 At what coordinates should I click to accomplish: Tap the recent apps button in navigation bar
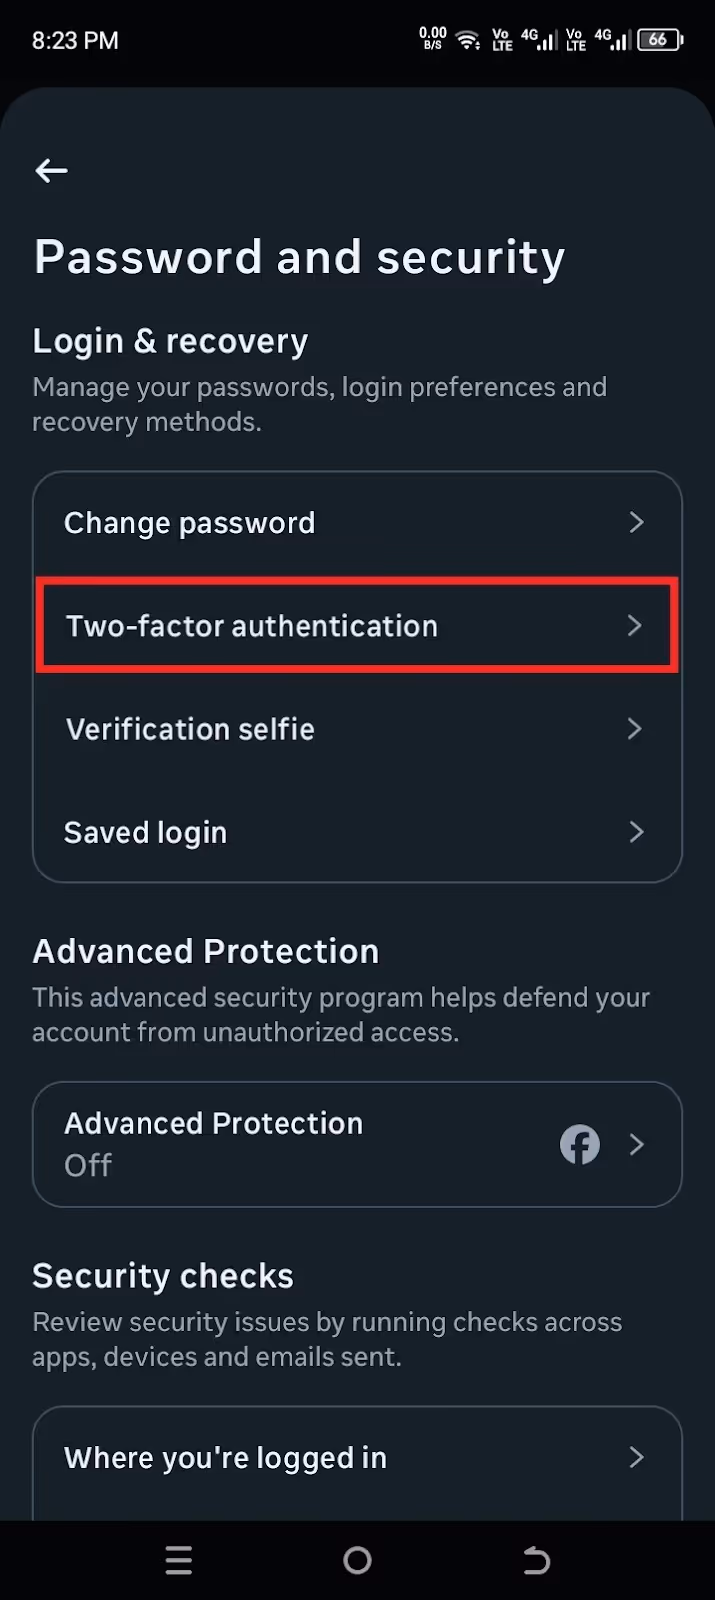(178, 1560)
